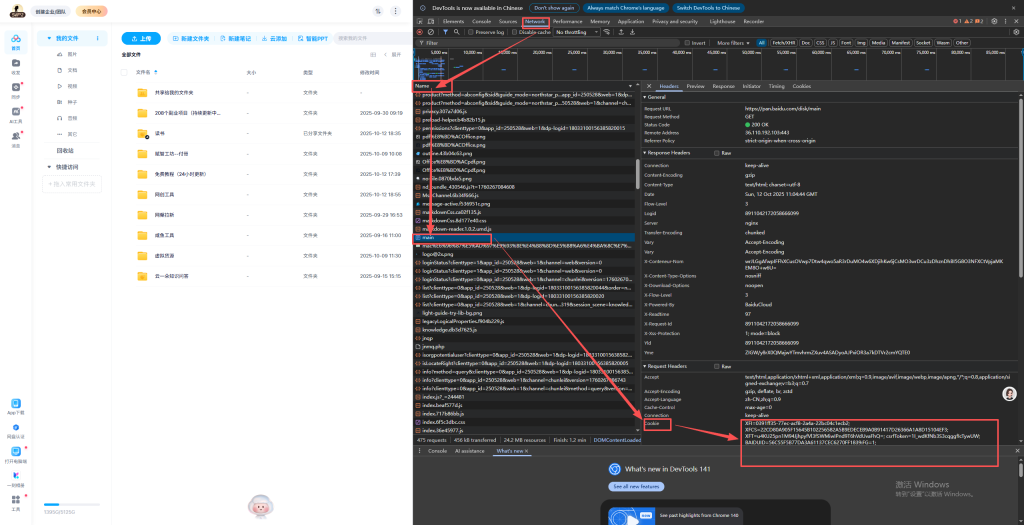Click the clear network log icon

431,32
